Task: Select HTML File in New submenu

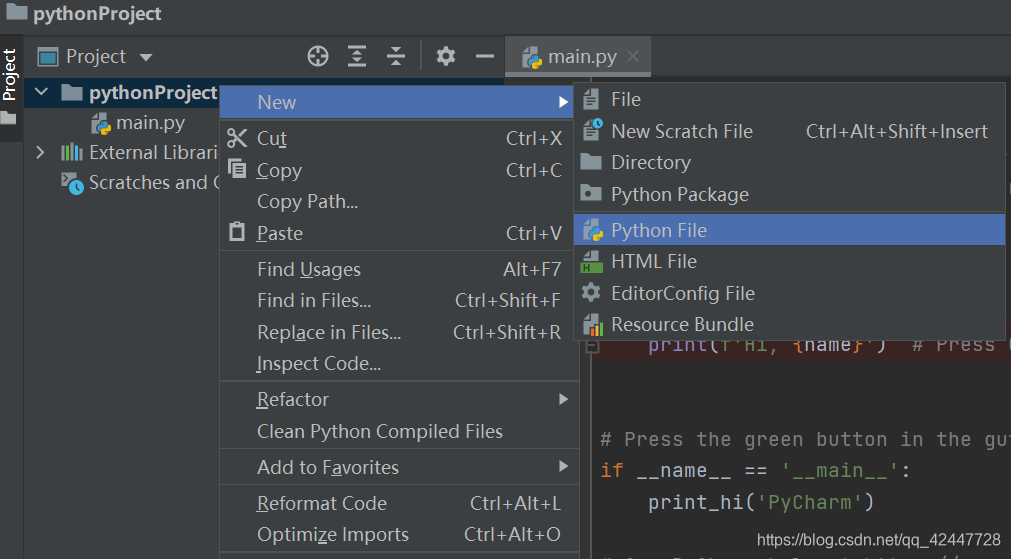Action: [789, 261]
